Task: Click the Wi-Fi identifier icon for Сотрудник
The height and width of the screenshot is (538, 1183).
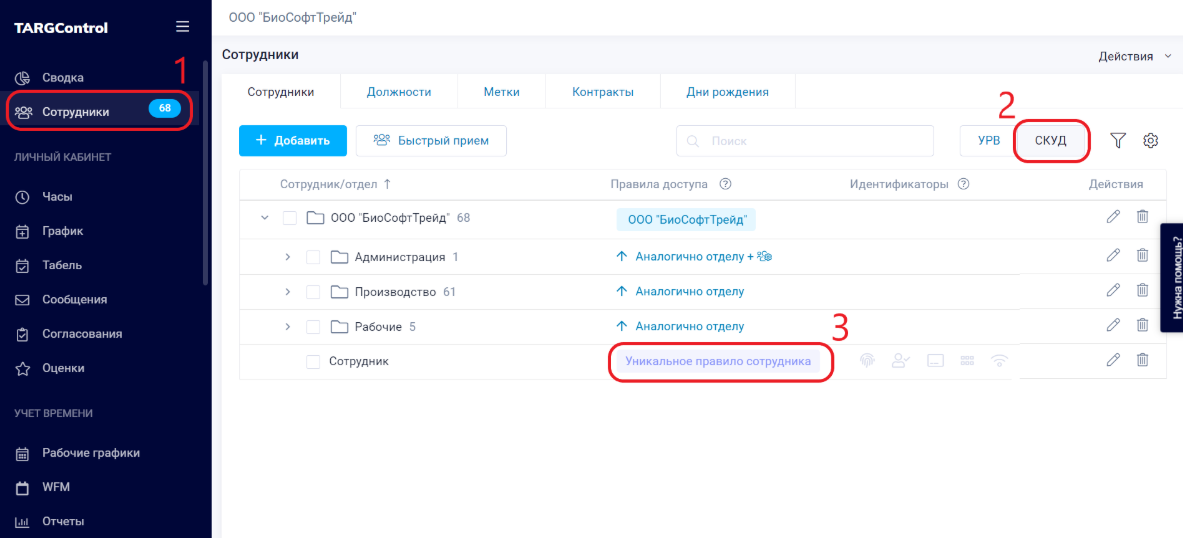Action: click(x=999, y=361)
